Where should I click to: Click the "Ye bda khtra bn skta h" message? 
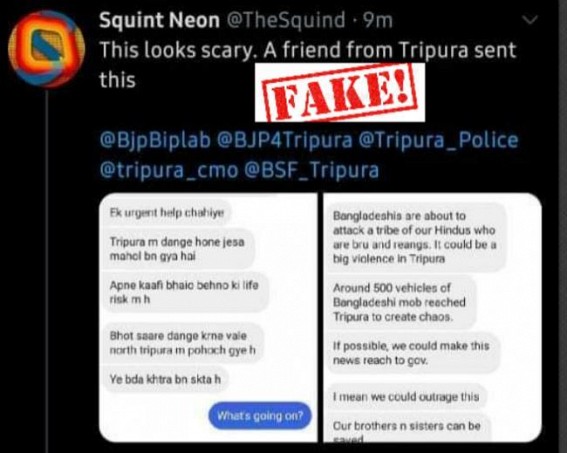click(165, 379)
